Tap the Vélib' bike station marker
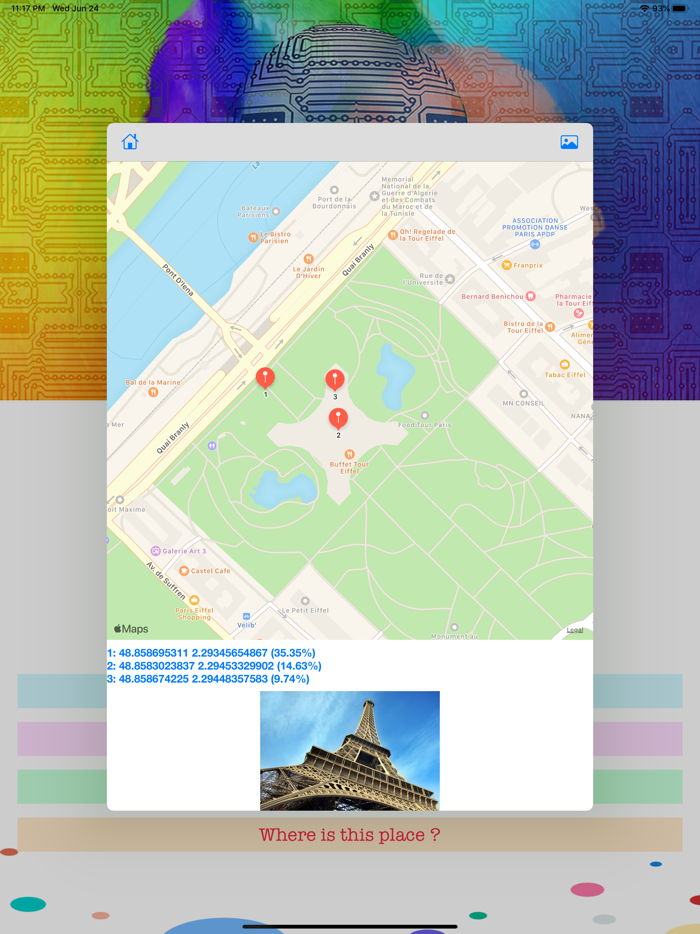This screenshot has height=934, width=700. (x=247, y=617)
